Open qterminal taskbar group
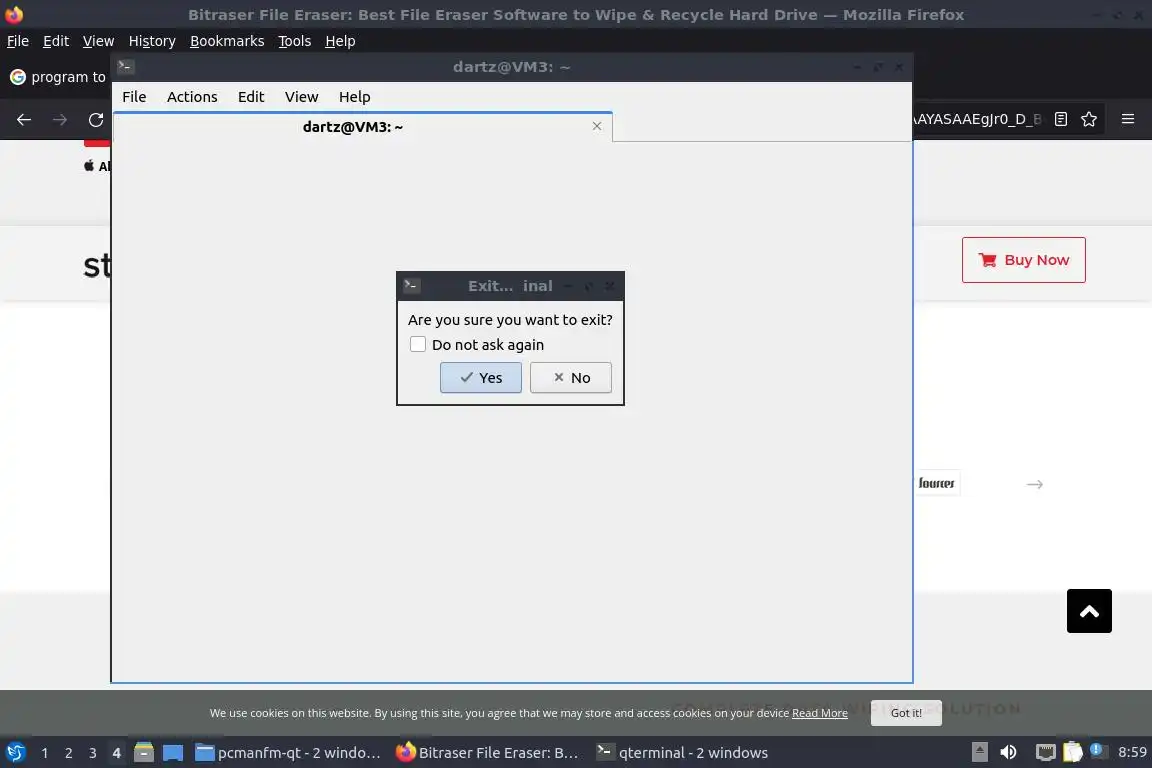The width and height of the screenshot is (1152, 768). tap(682, 753)
